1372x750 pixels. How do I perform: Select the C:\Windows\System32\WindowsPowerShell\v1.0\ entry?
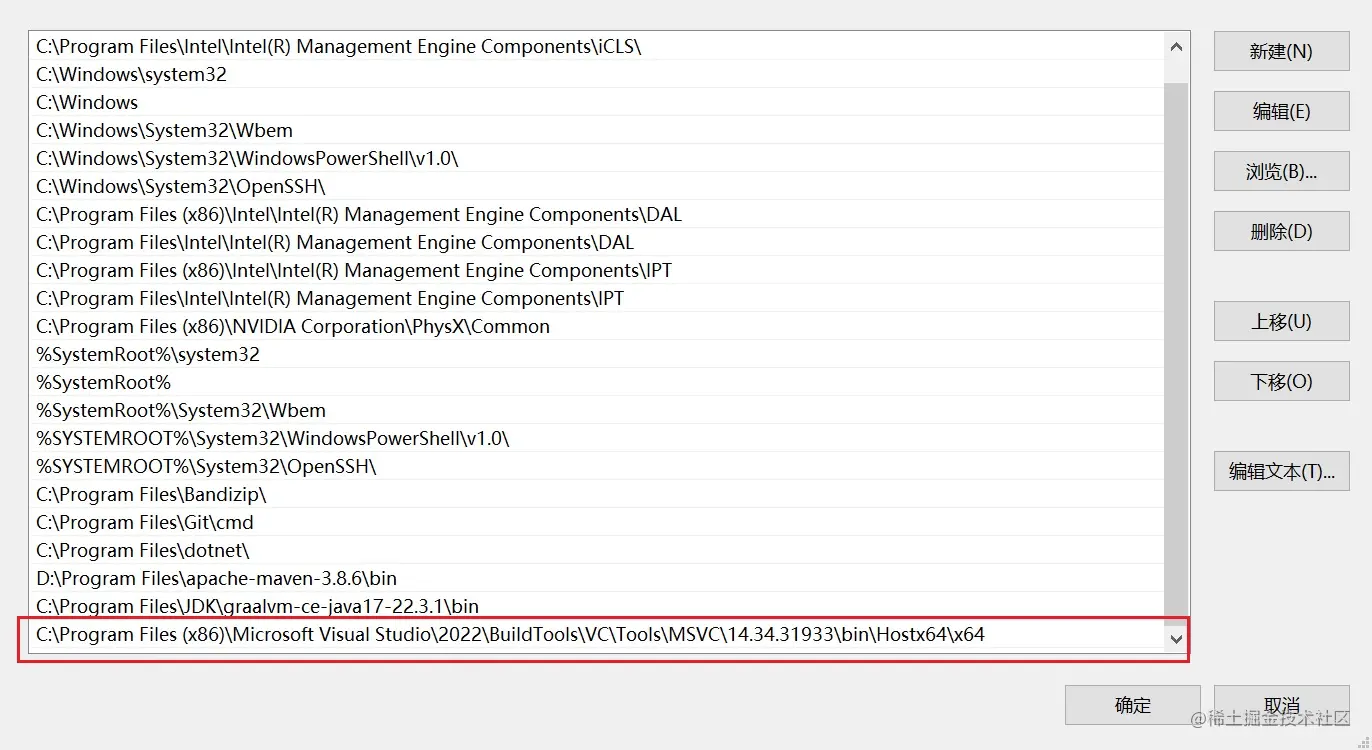[597, 158]
